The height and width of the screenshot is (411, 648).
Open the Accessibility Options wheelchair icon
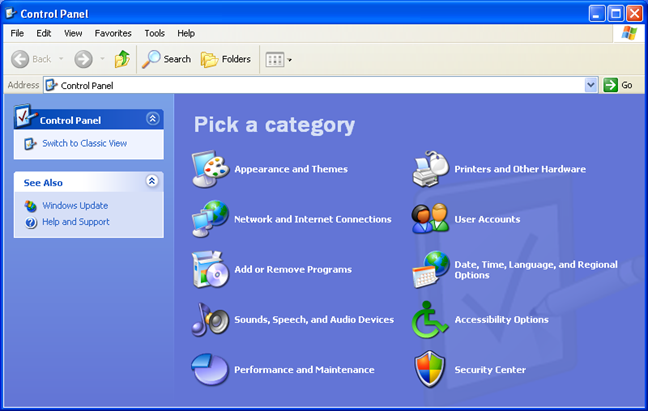tap(431, 320)
